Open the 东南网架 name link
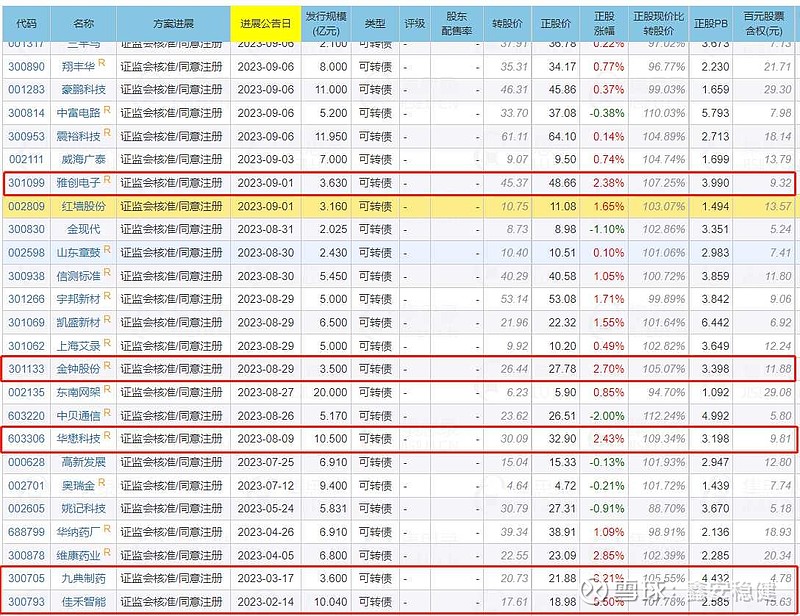The width and height of the screenshot is (800, 616). tap(79, 392)
